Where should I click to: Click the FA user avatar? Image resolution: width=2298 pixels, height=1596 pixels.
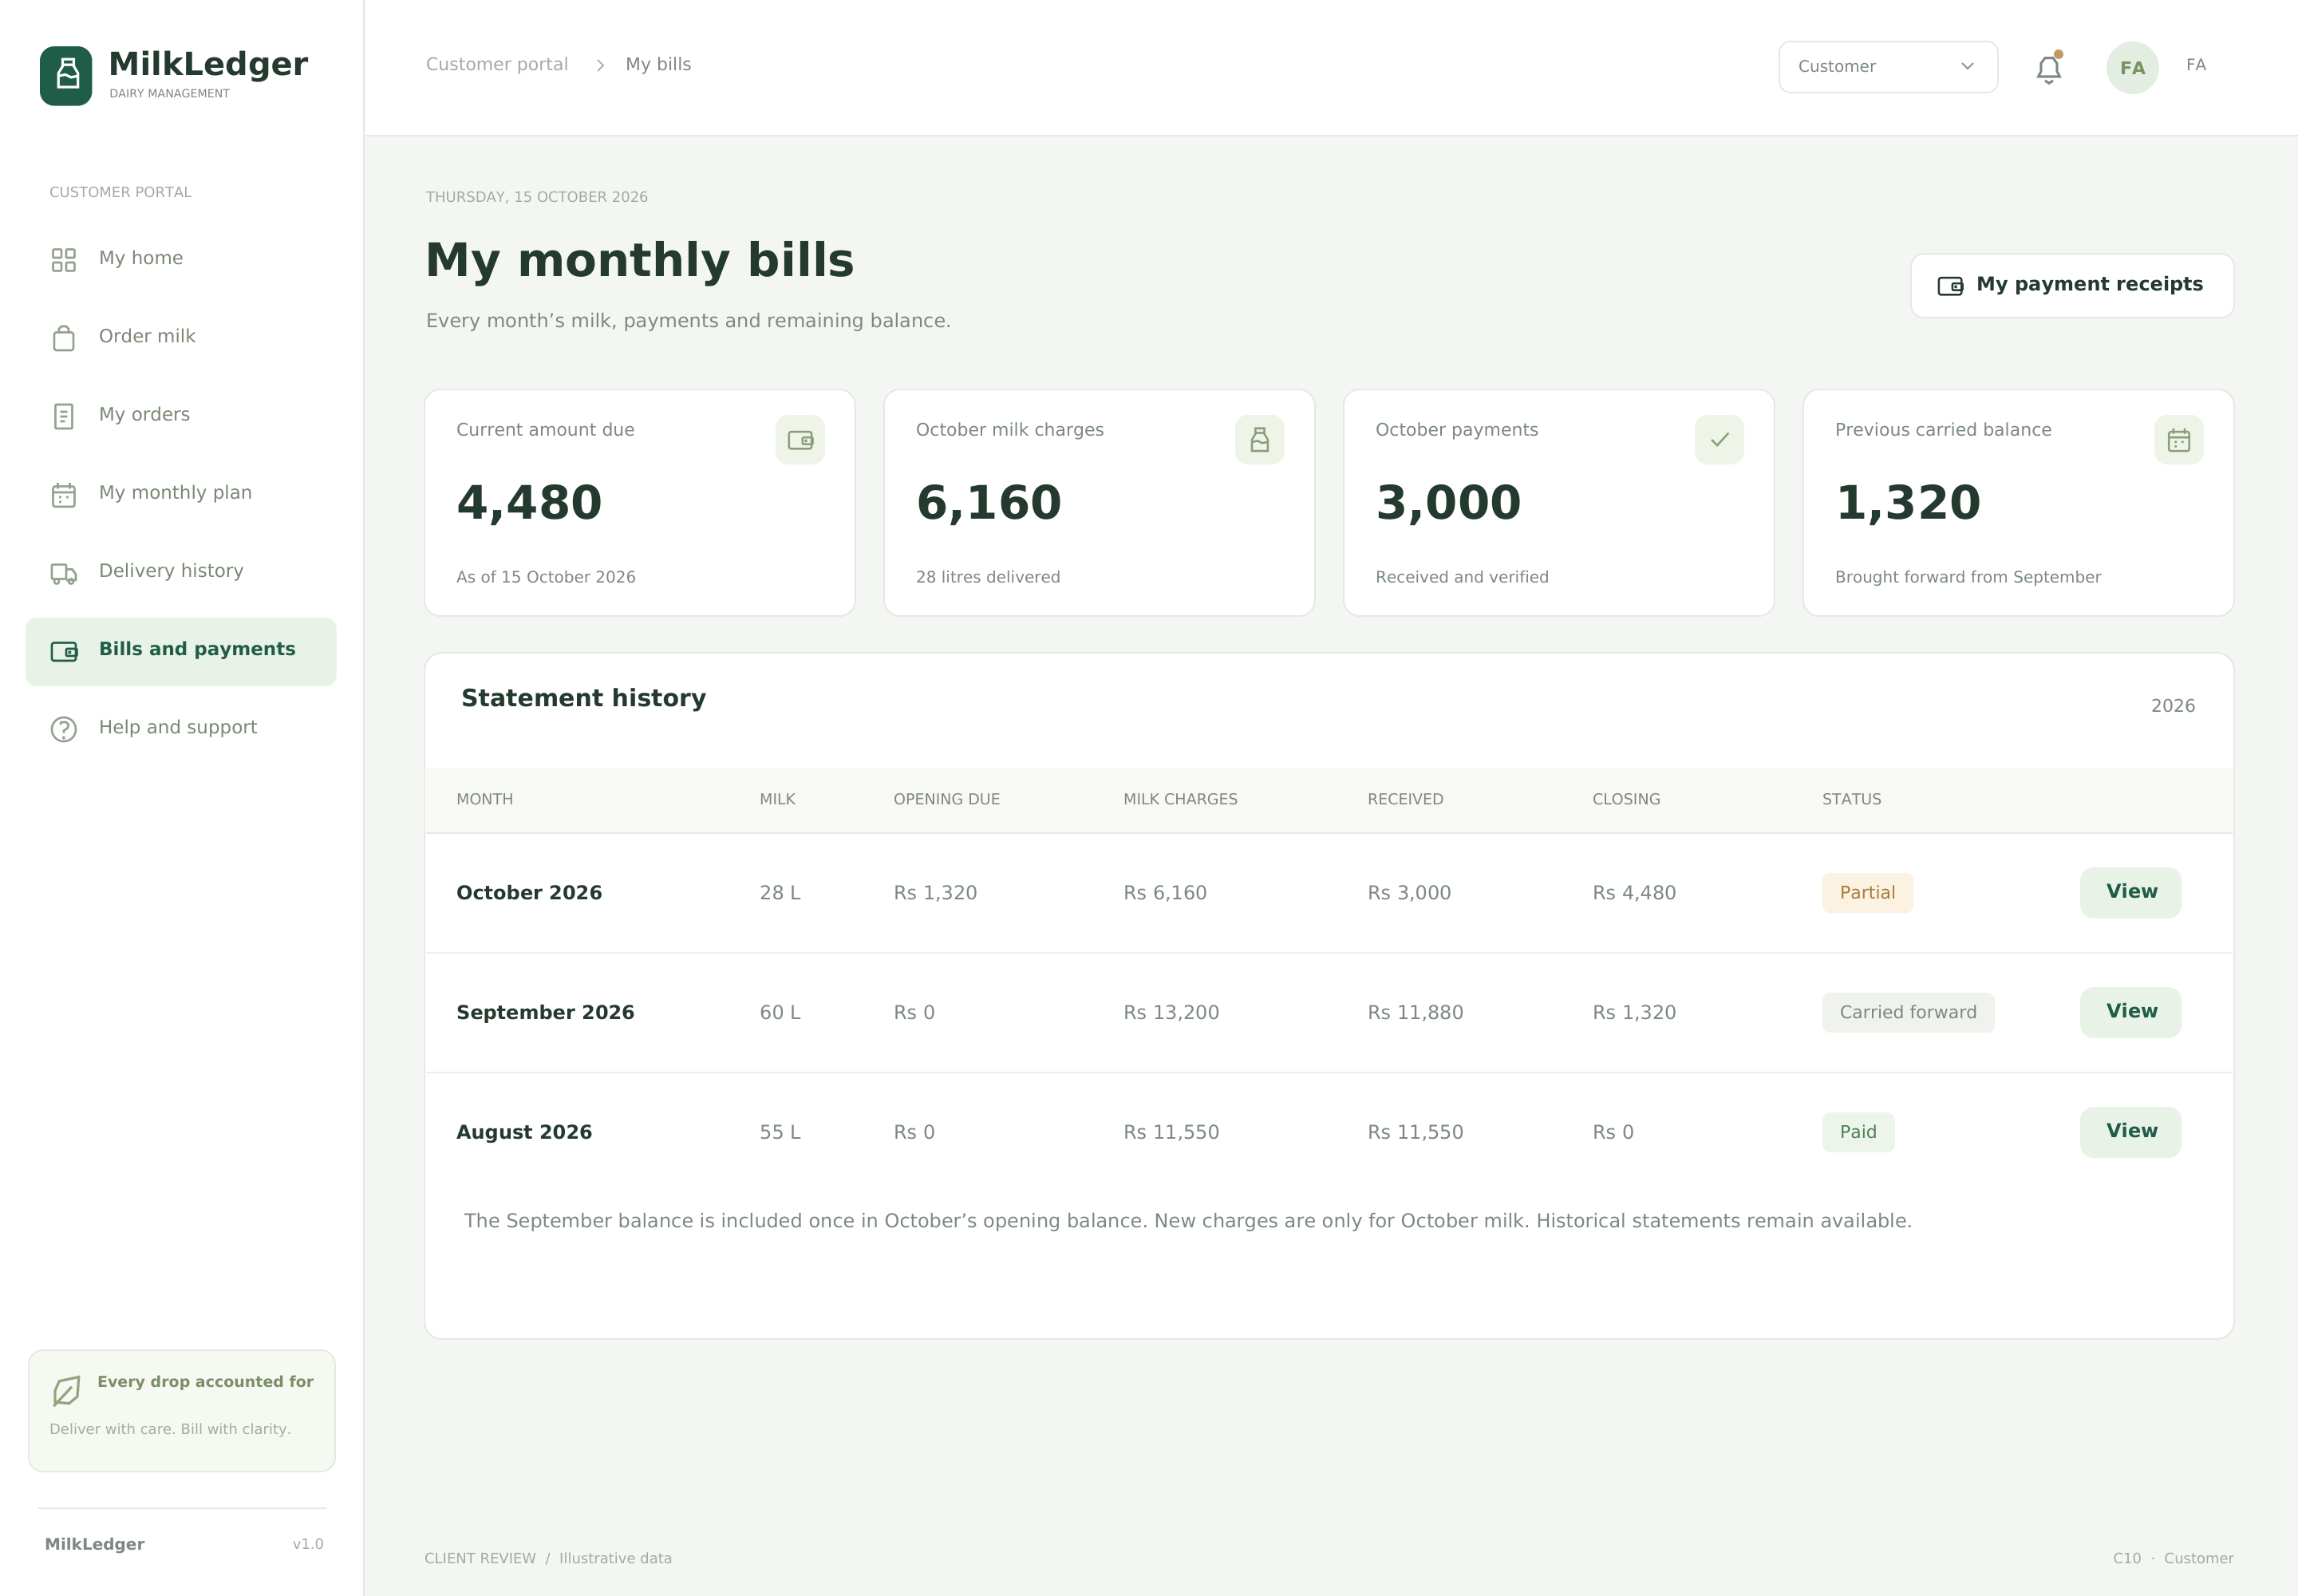2132,68
